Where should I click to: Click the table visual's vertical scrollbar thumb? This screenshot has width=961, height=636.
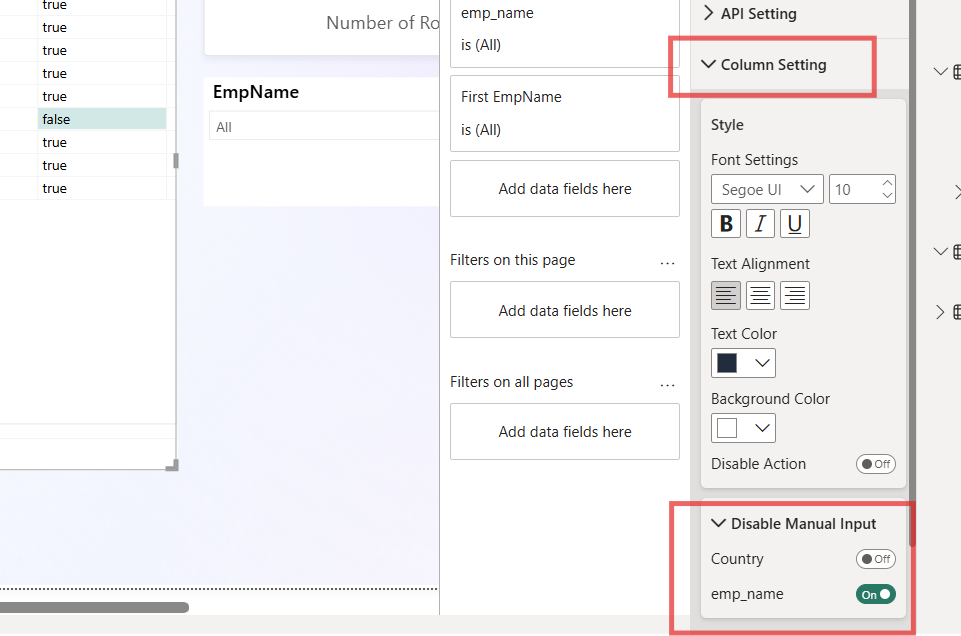coord(176,161)
